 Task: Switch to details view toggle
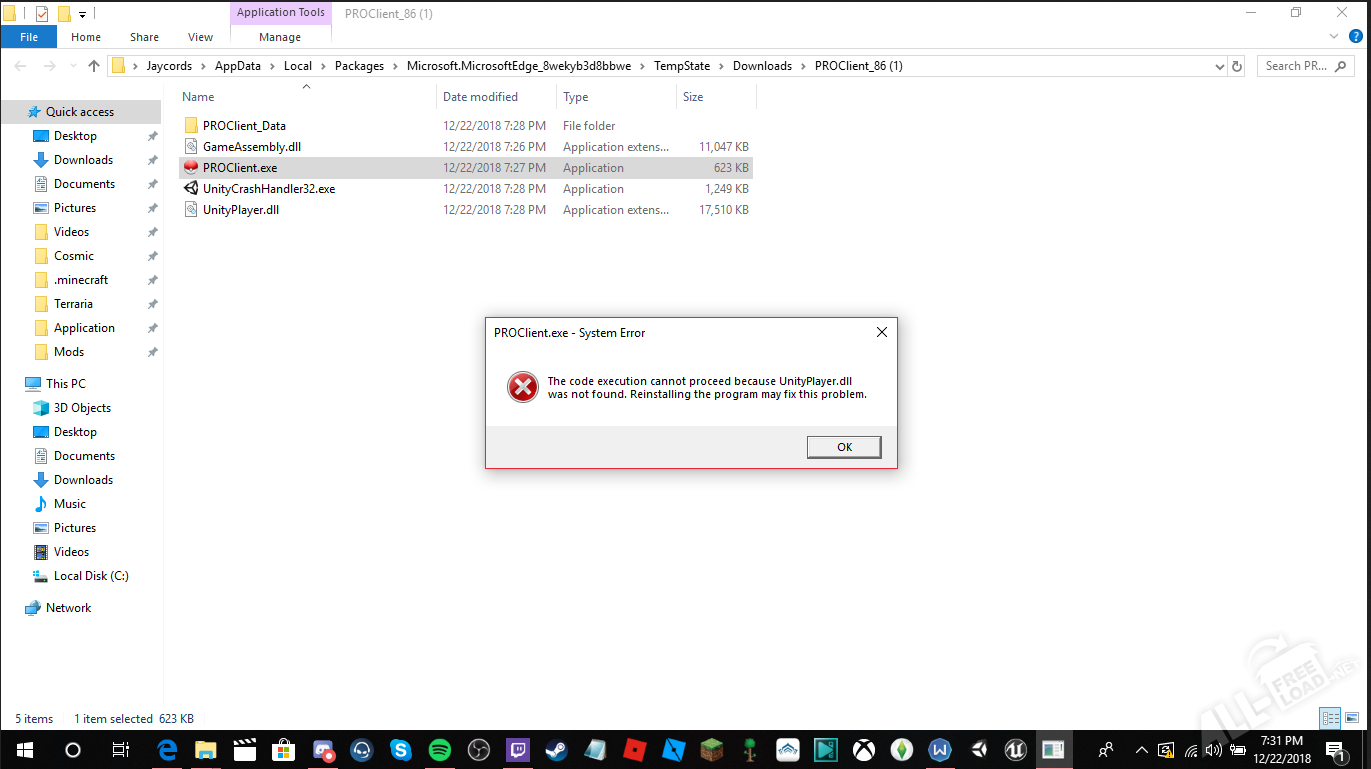click(x=1331, y=718)
